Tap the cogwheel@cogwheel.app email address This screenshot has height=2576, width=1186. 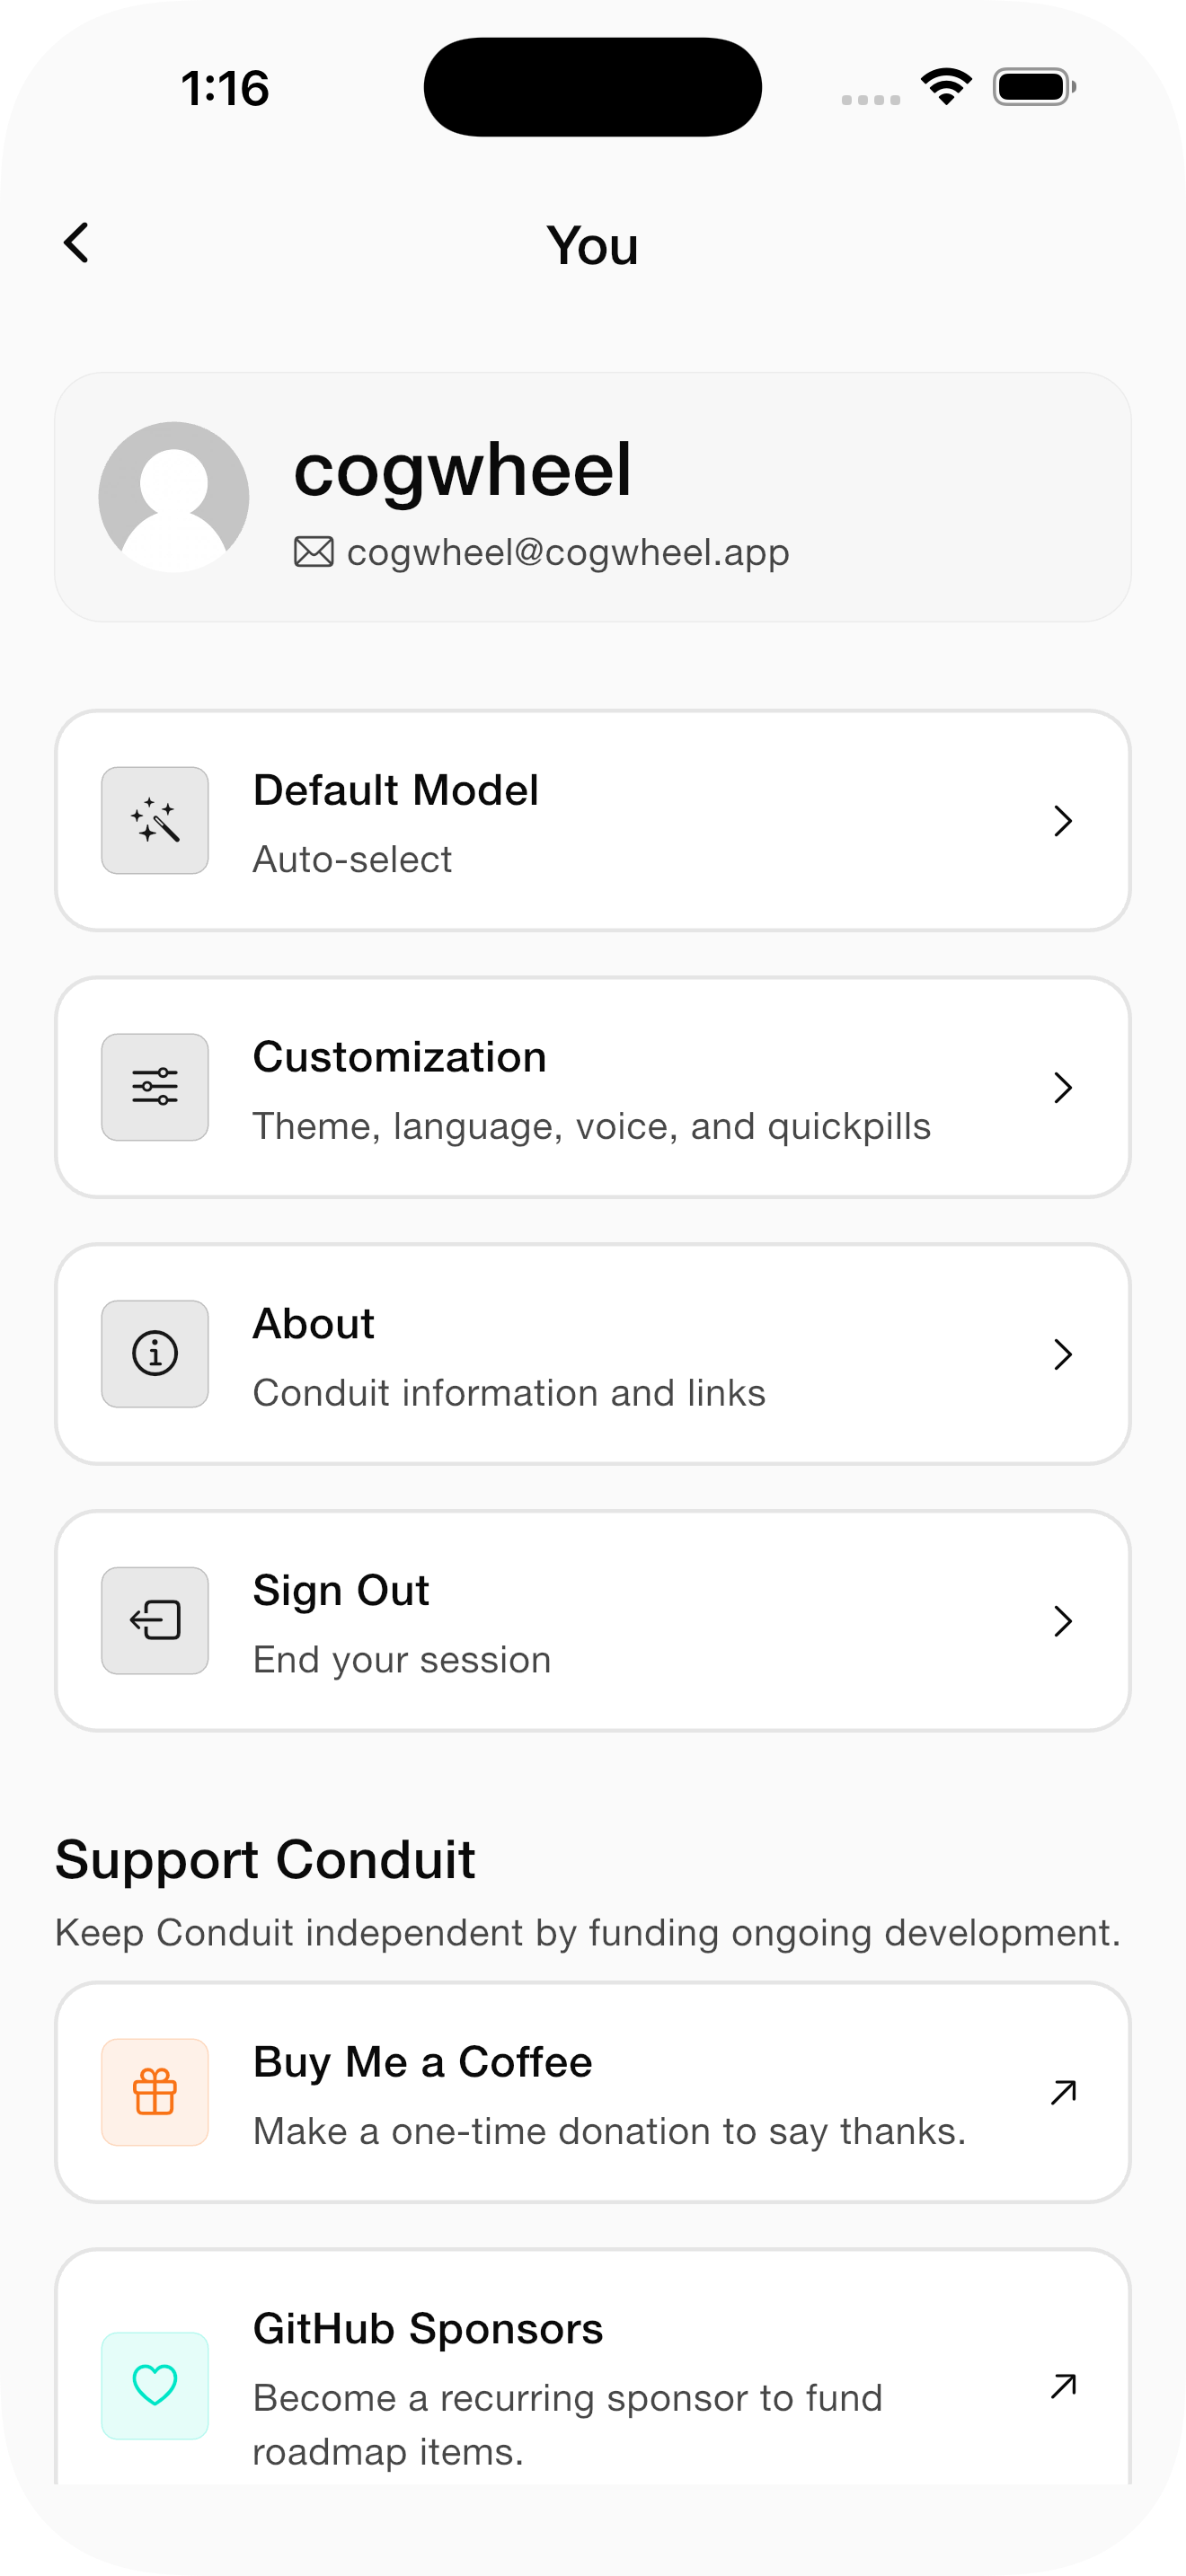tap(568, 552)
